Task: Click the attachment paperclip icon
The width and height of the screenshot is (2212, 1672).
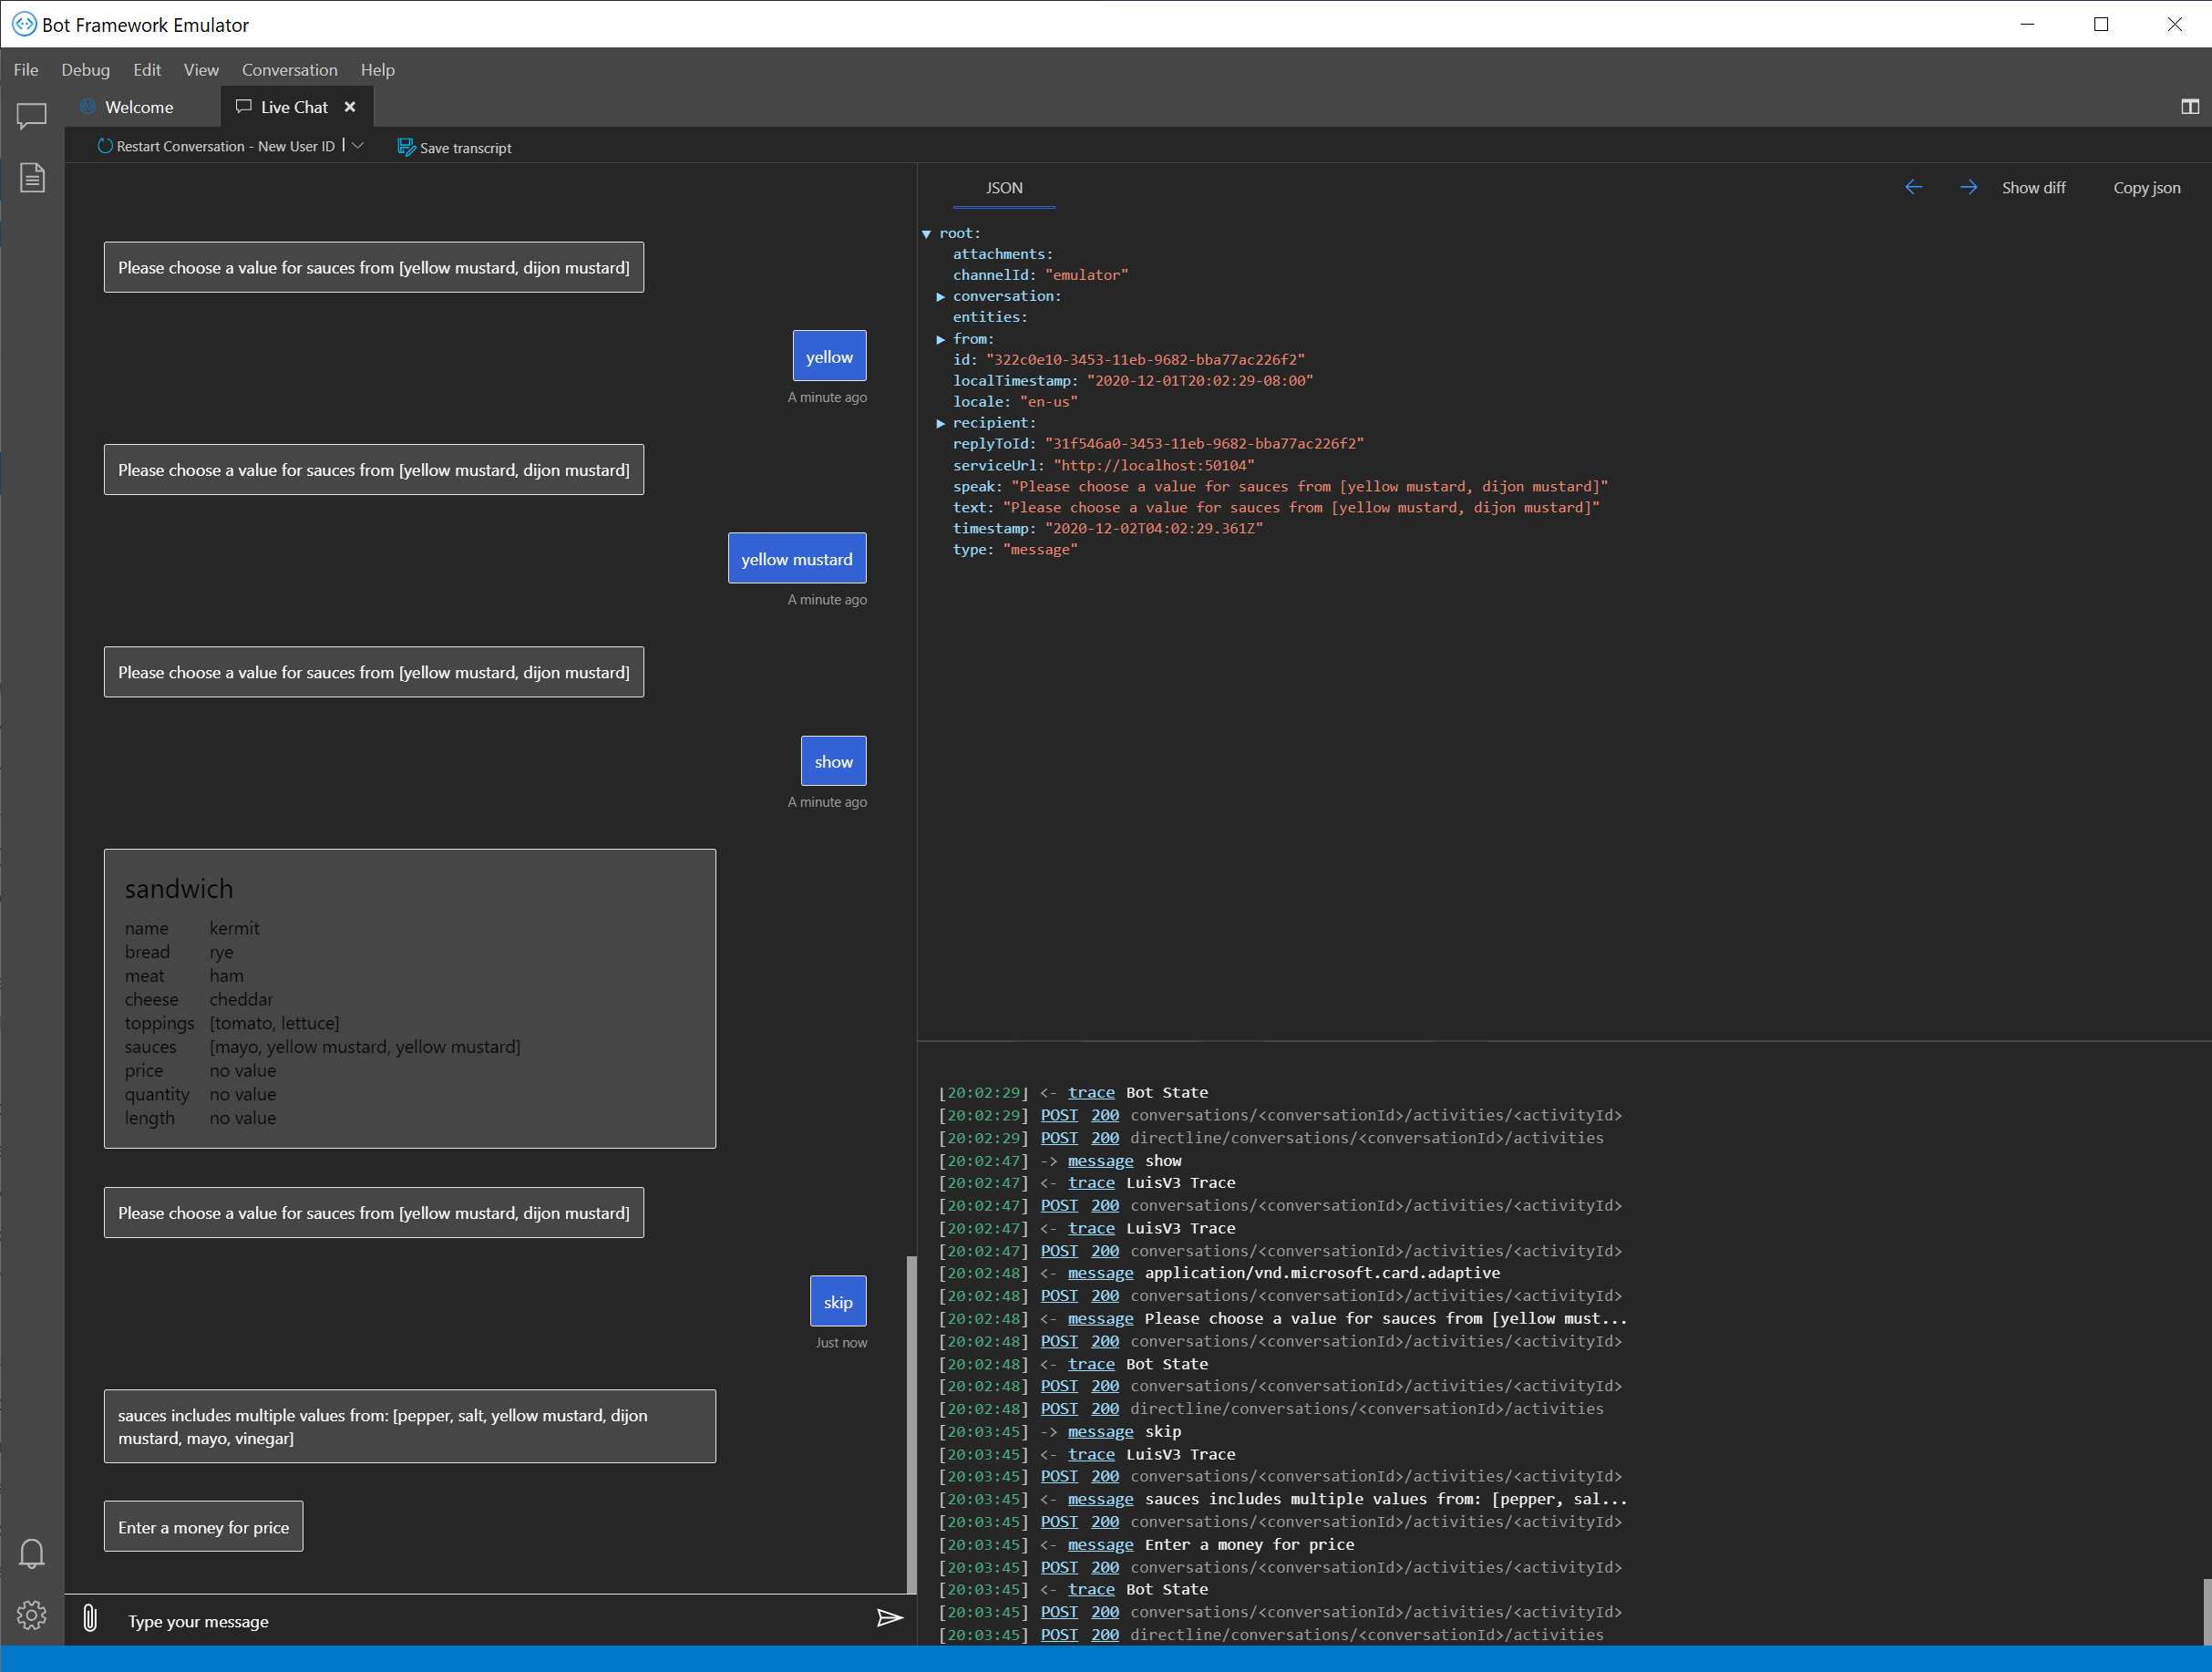Action: (x=90, y=1618)
